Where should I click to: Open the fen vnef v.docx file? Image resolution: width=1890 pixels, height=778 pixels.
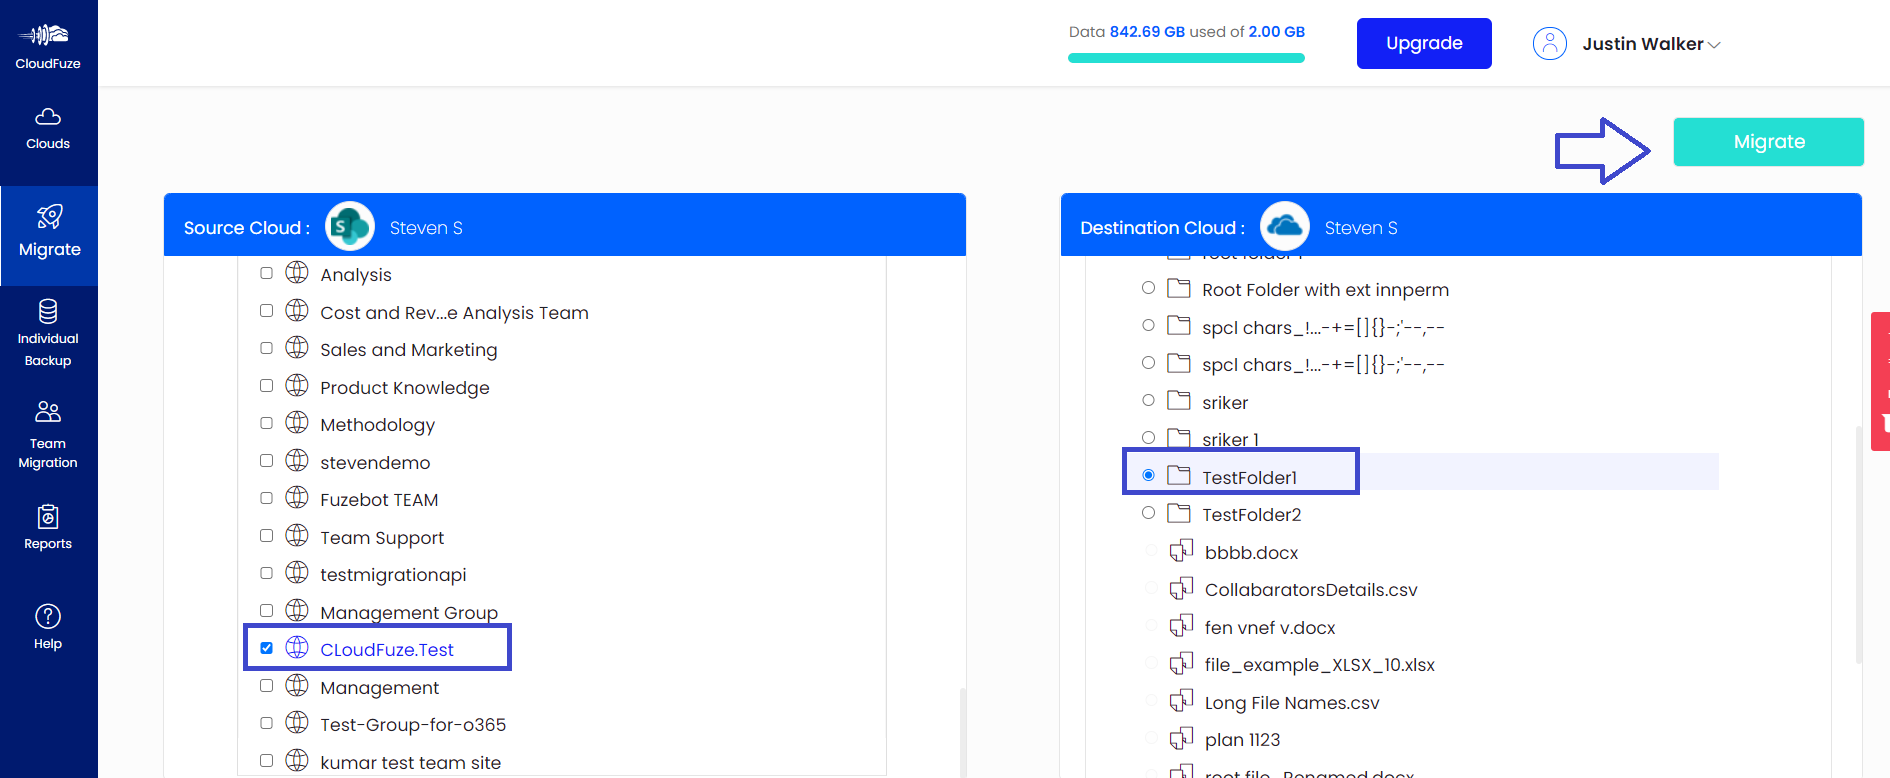pos(1270,628)
